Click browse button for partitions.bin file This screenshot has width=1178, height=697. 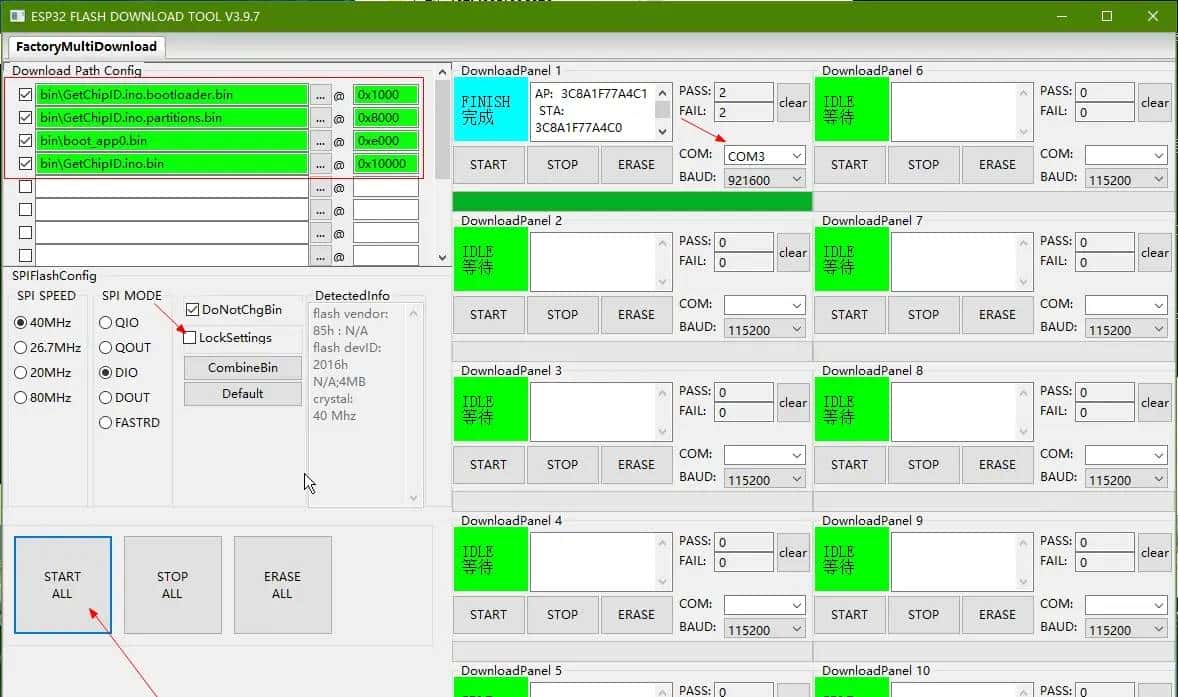coord(320,118)
